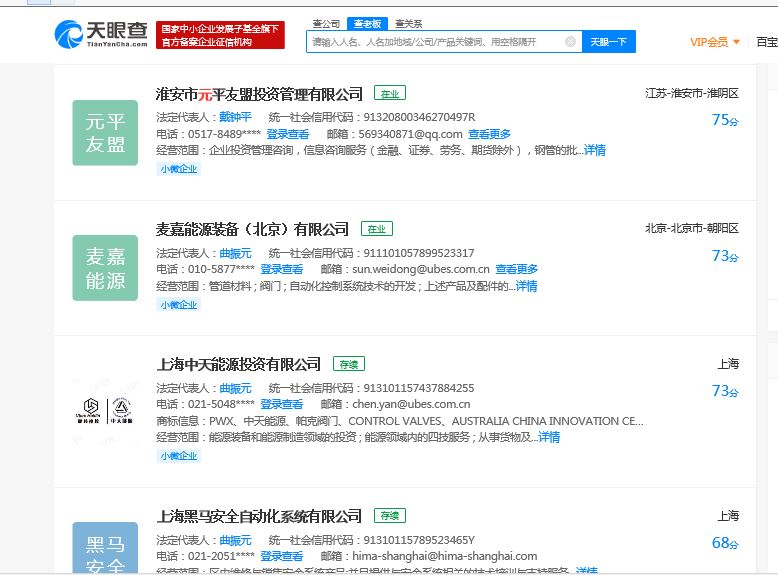Viewport: 778px width, 575px height.
Task: Open the 上海中天能源 company logo image
Action: pyautogui.click(x=105, y=411)
